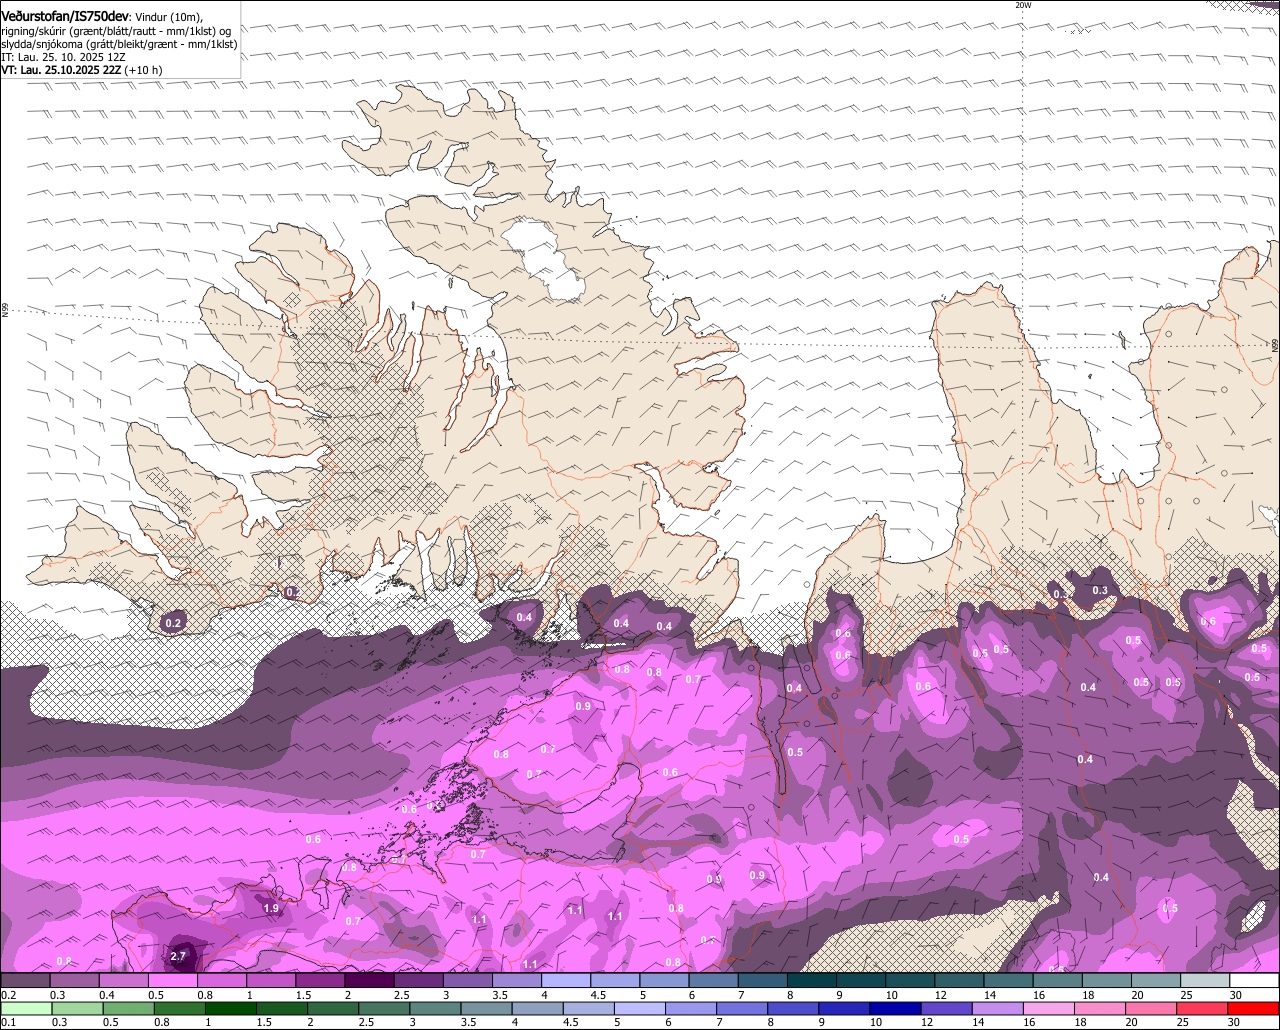Click the '20W' longitude label
The height and width of the screenshot is (1030, 1280).
tap(1022, 5)
